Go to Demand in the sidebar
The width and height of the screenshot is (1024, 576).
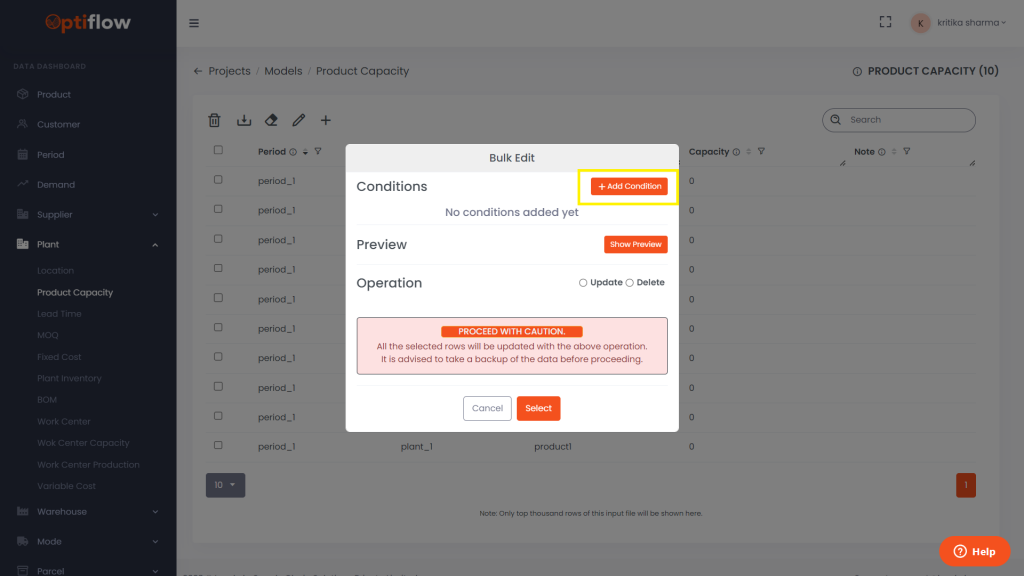[x=56, y=185]
